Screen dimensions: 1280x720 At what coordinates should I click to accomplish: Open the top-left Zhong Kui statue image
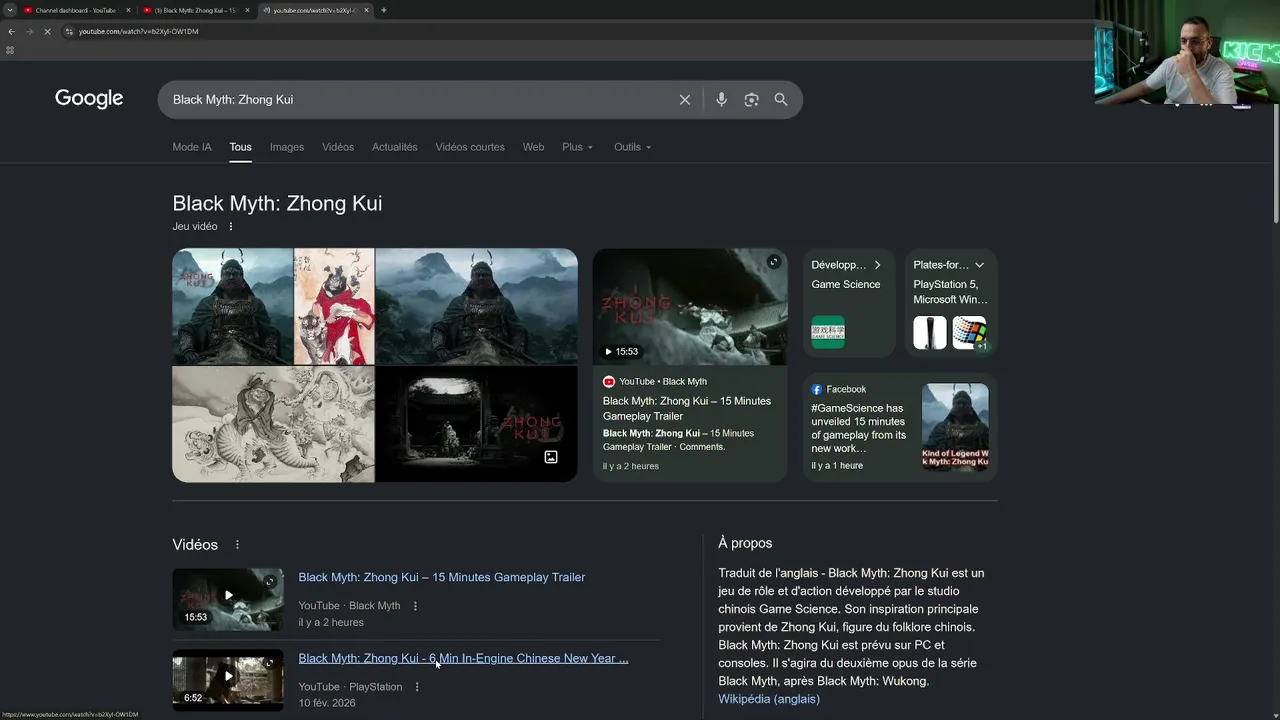pyautogui.click(x=233, y=307)
